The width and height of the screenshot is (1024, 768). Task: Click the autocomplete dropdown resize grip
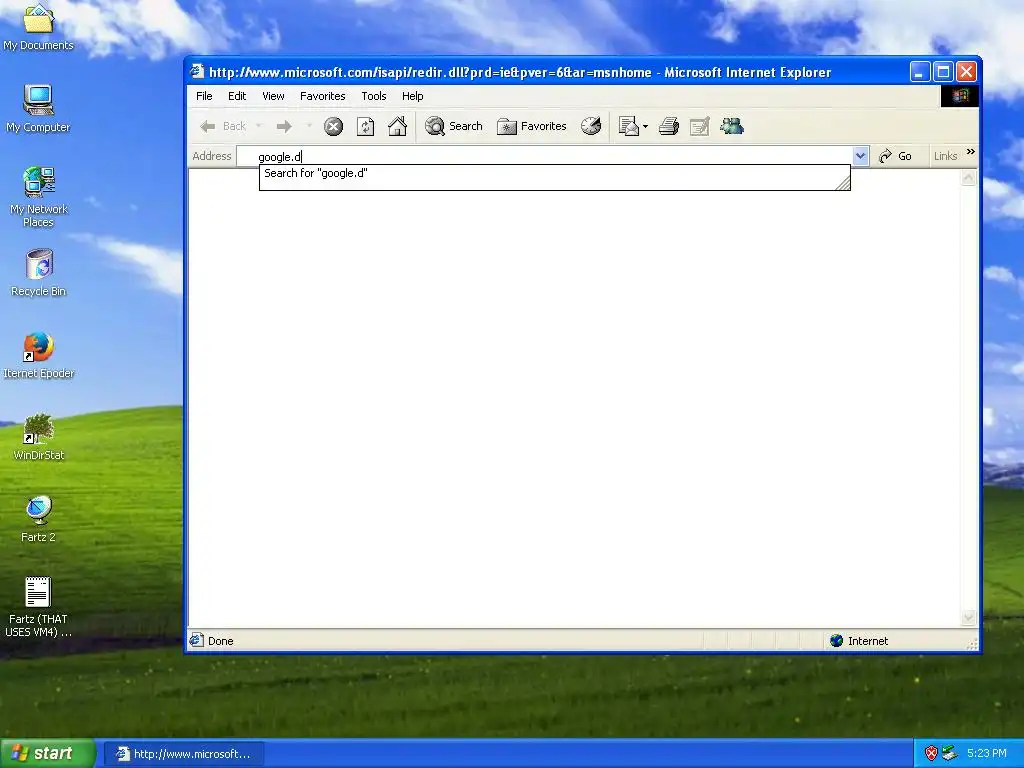coord(843,184)
